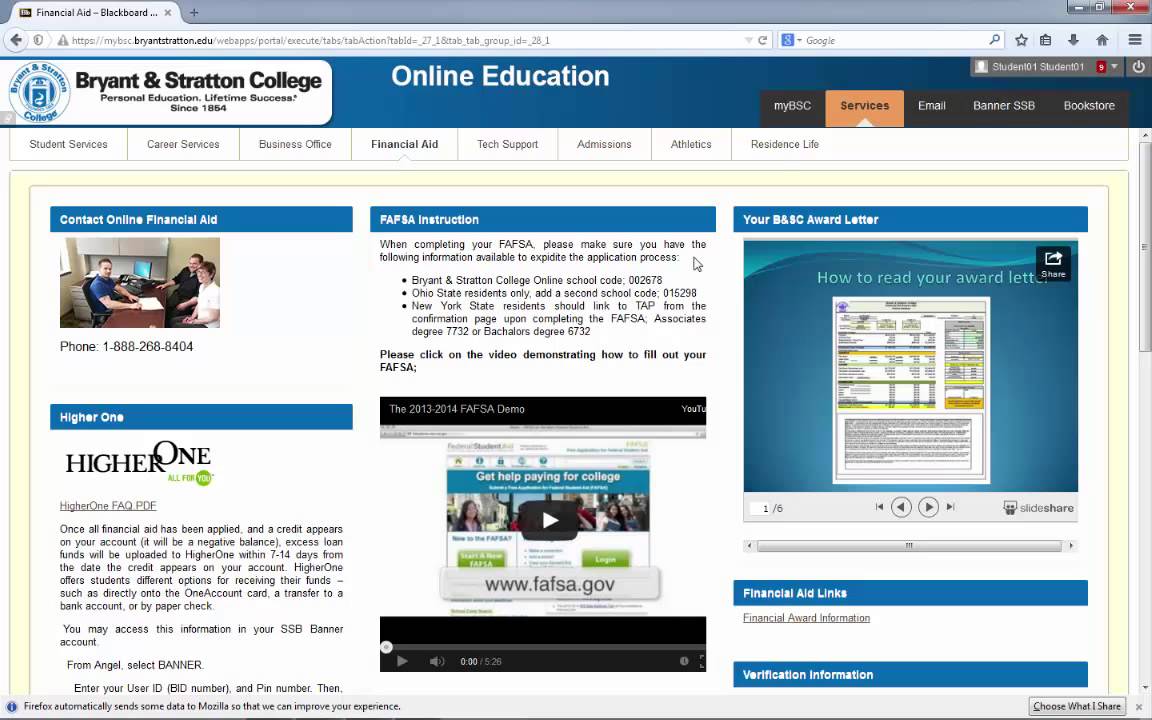Viewport: 1152px width, 720px height.
Task: Open a new browser tab with plus
Action: pyautogui.click(x=194, y=12)
